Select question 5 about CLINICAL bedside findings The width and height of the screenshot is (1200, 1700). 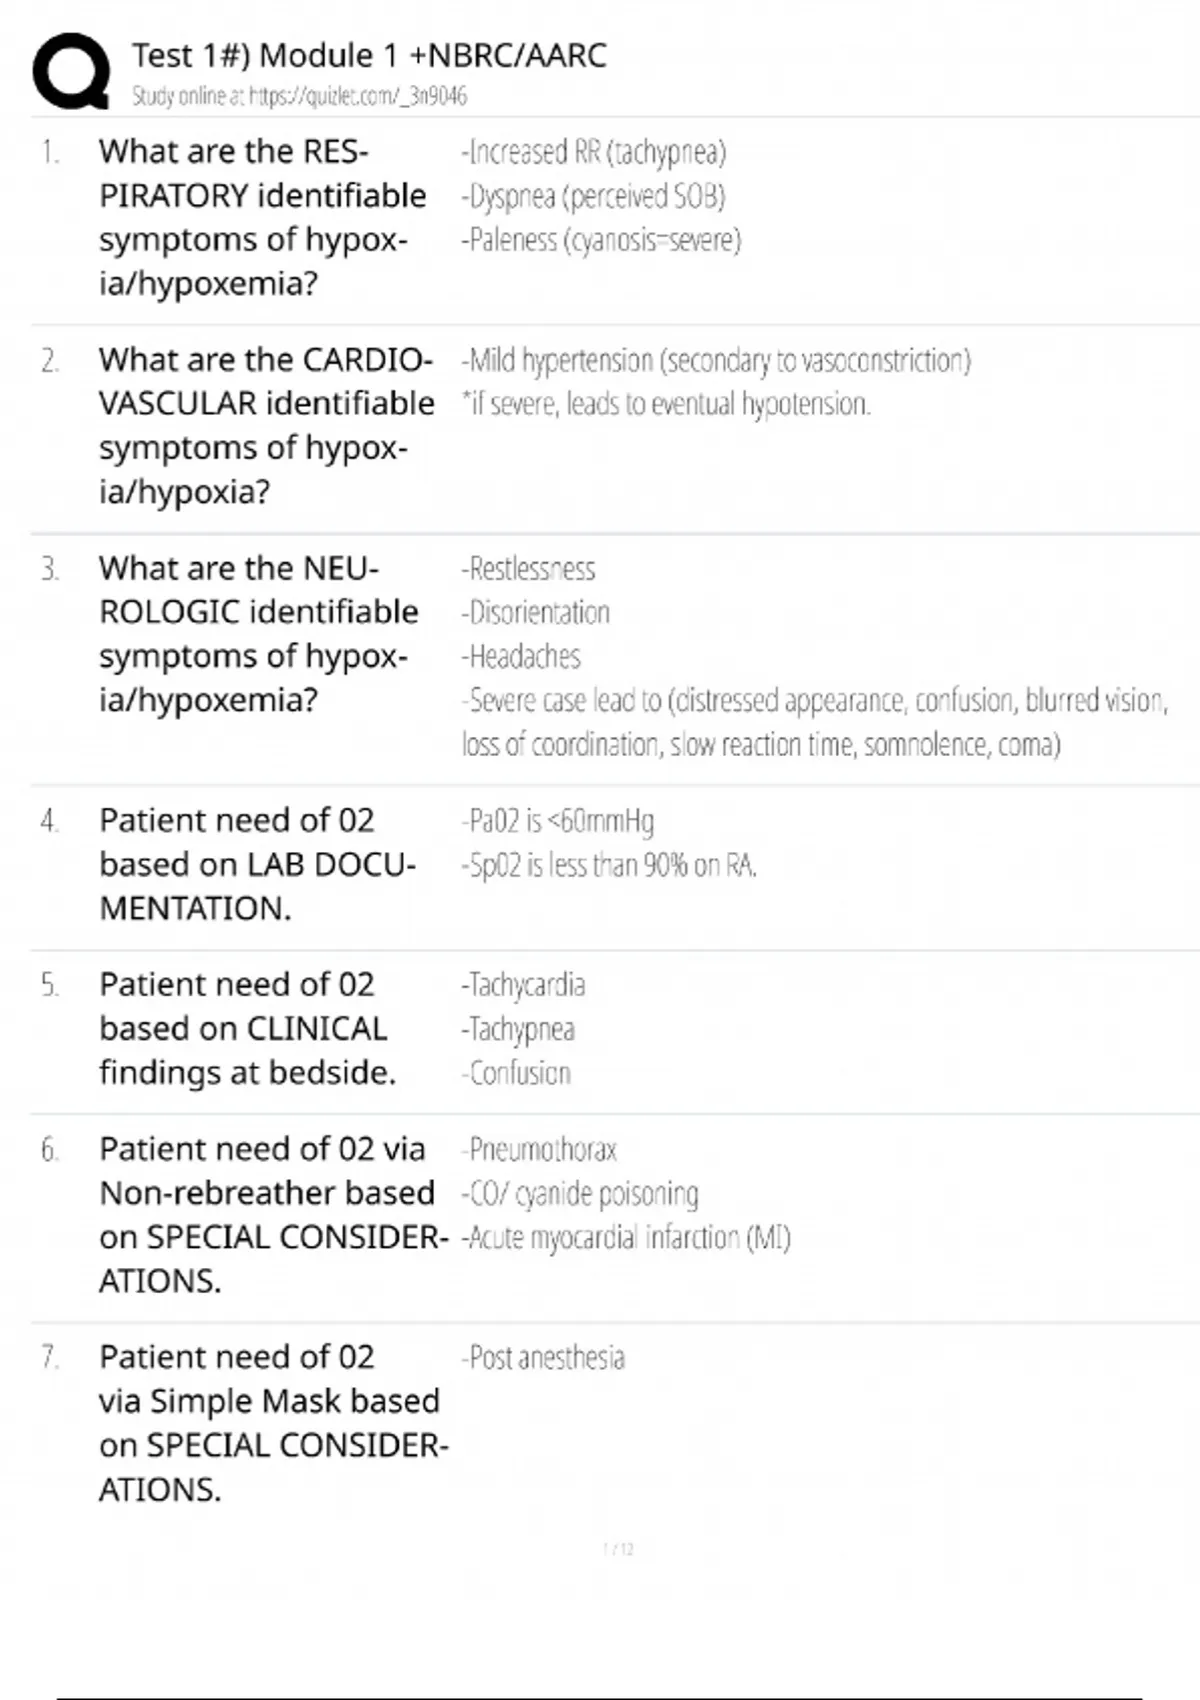pos(247,1028)
